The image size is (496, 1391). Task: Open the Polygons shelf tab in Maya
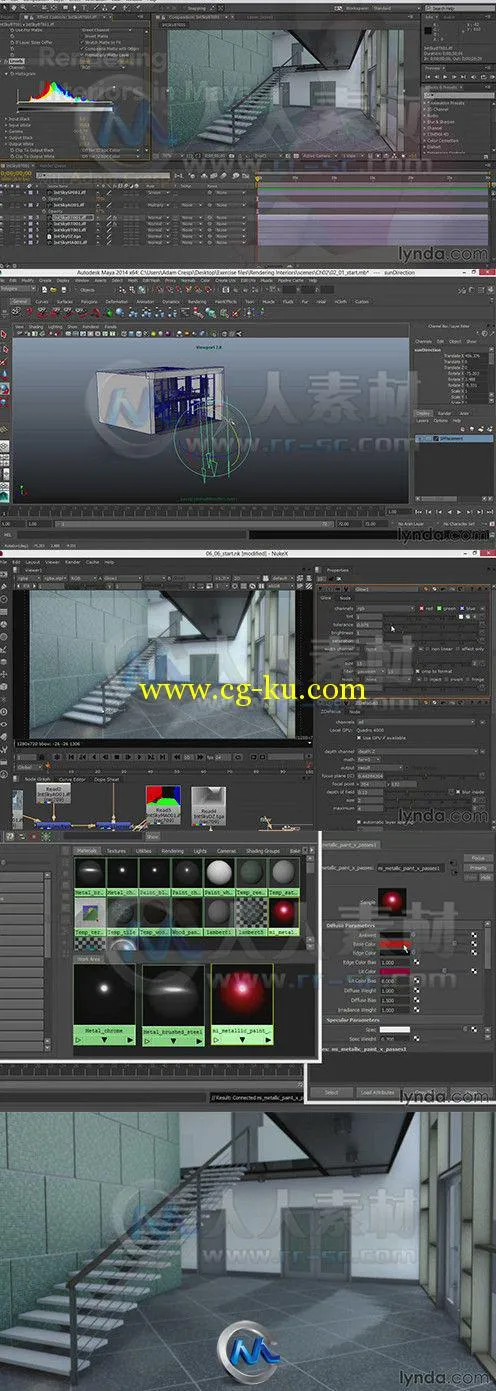(x=87, y=299)
